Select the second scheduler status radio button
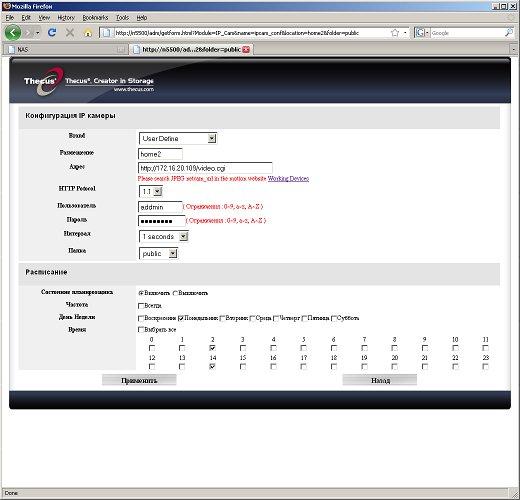520x500 pixels. pyautogui.click(x=175, y=293)
